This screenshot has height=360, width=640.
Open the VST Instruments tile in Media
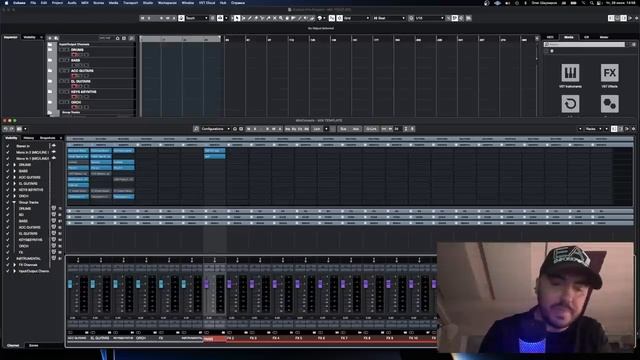coord(570,73)
